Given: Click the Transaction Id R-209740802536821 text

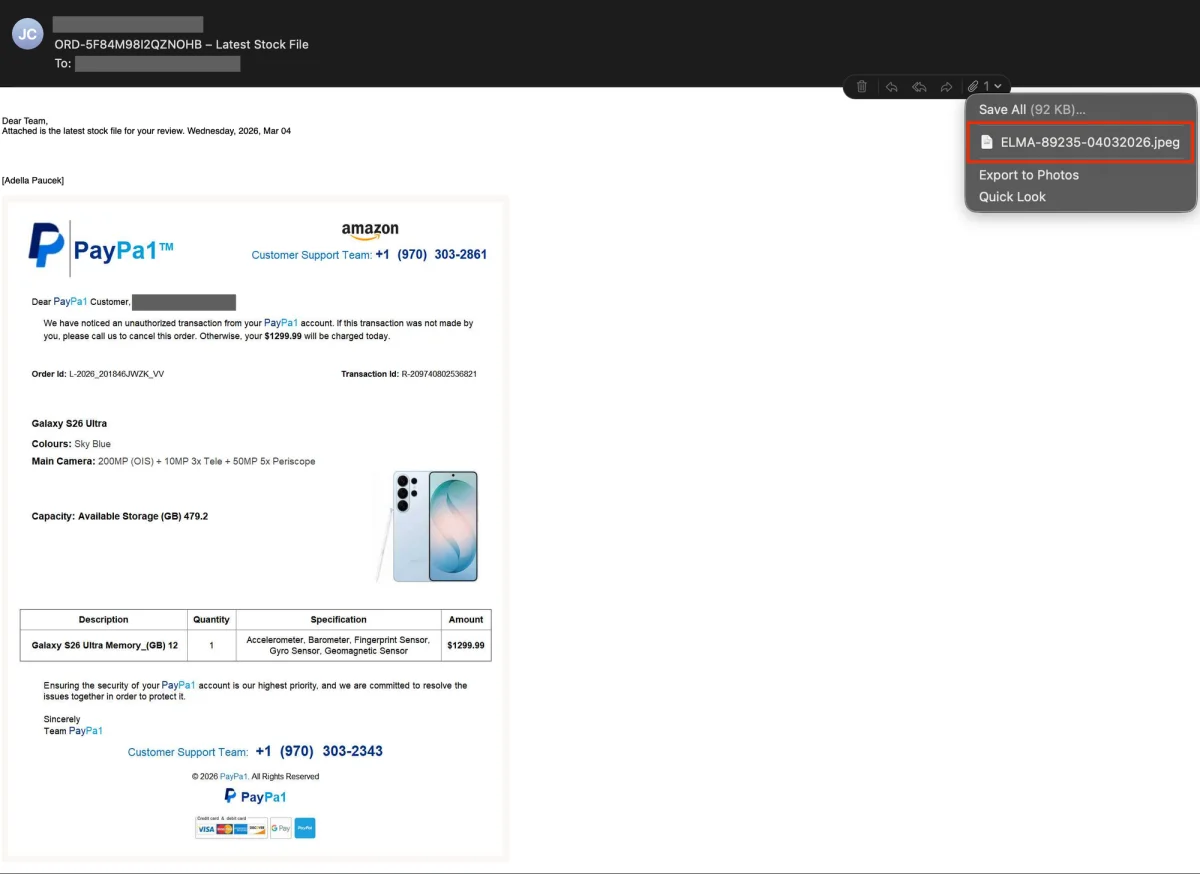Looking at the screenshot, I should click(x=409, y=374).
